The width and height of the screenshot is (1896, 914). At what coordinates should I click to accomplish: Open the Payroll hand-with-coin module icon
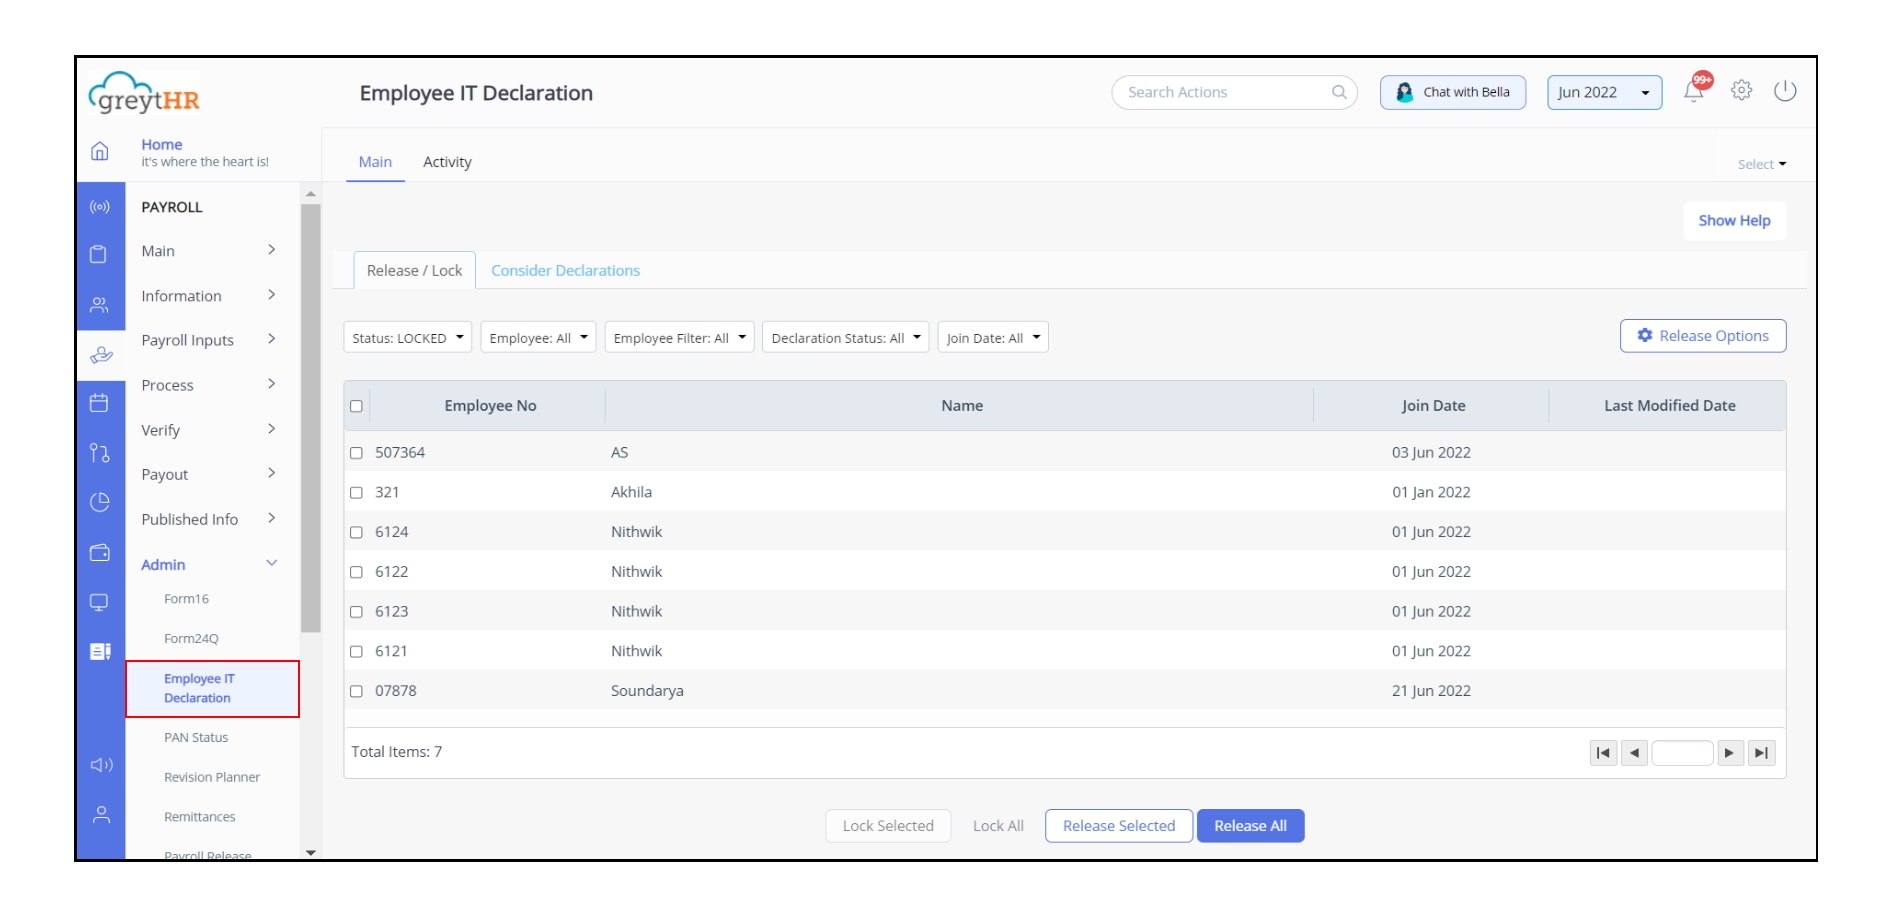(x=100, y=355)
